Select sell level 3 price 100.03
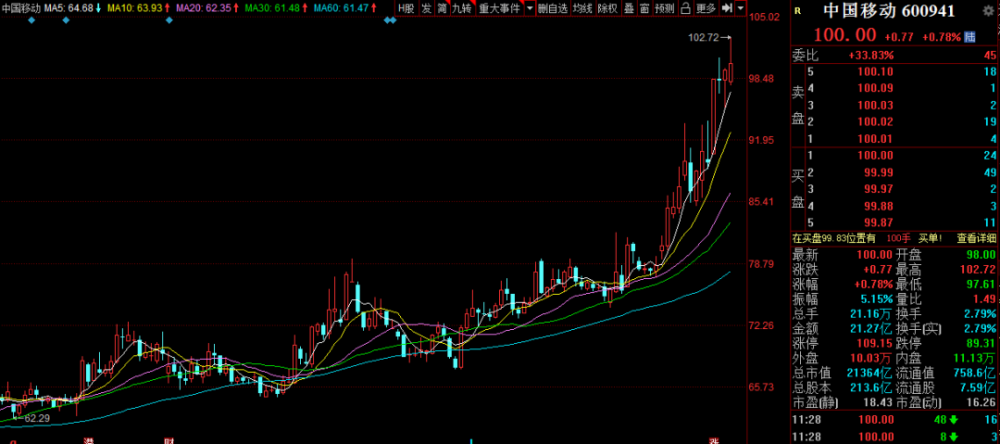The width and height of the screenshot is (1000, 444). (x=874, y=105)
